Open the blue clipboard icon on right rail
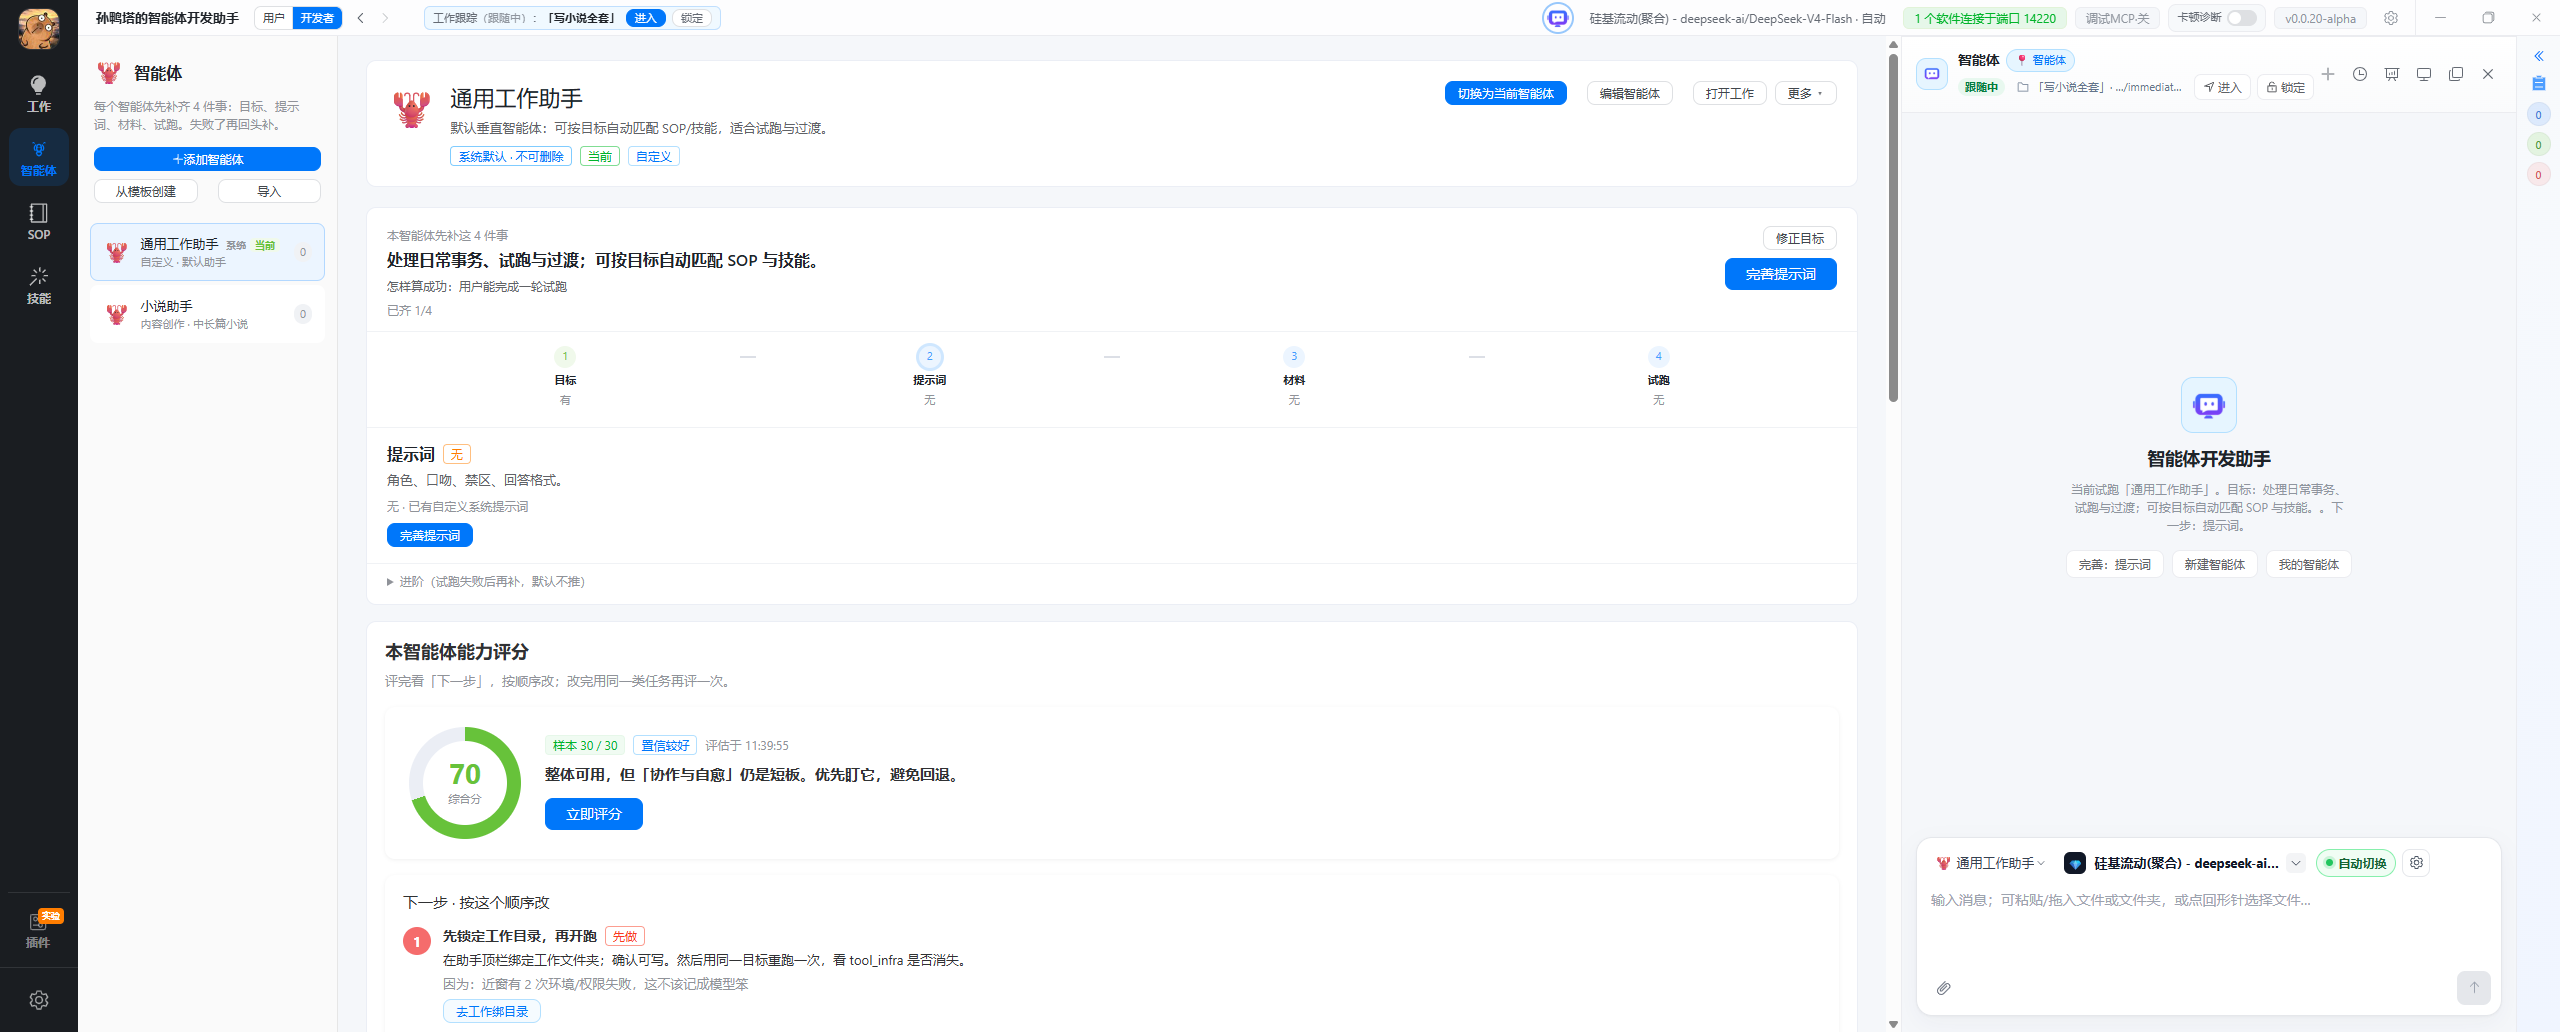Viewport: 2560px width, 1032px height. [x=2538, y=83]
